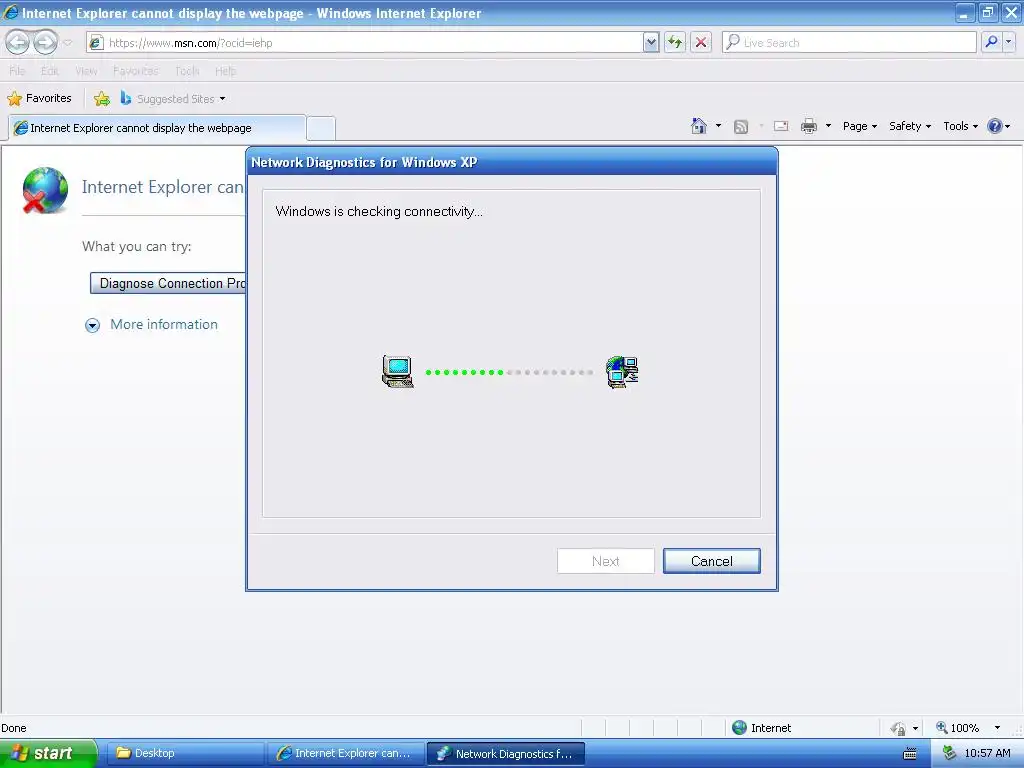The width and height of the screenshot is (1024, 768).
Task: Click the keyboard icon in system tray
Action: (910, 754)
